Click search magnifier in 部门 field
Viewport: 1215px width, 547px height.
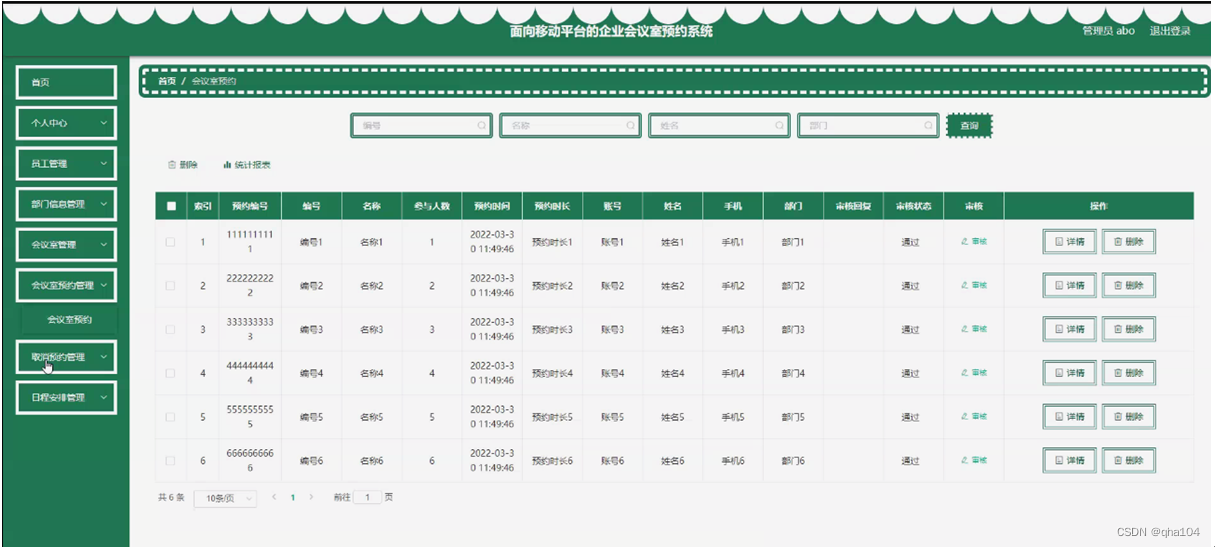point(928,126)
